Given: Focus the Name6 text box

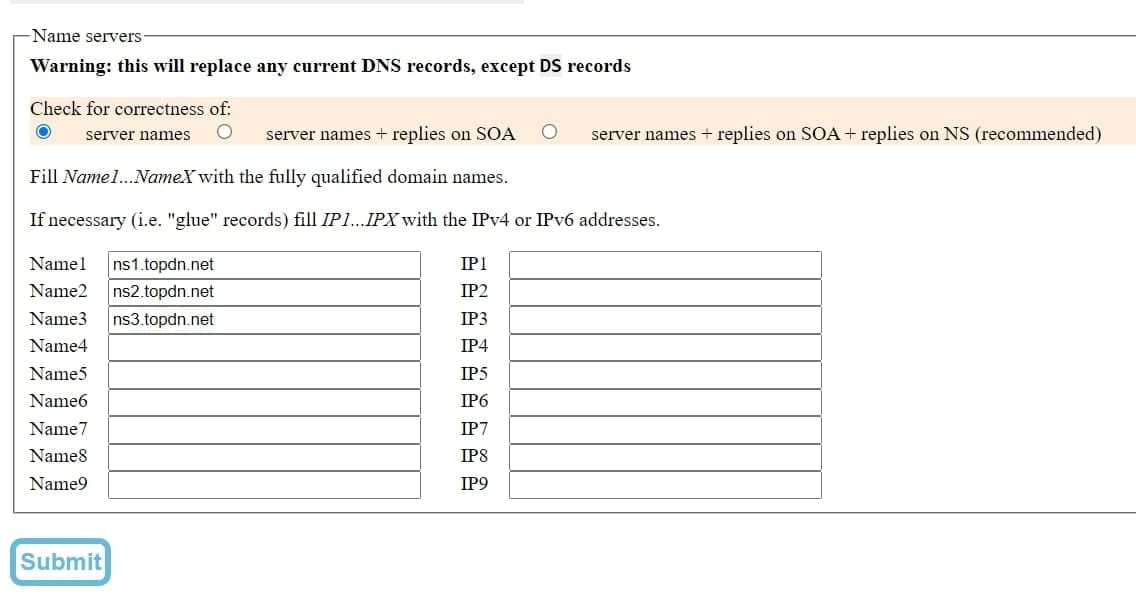Looking at the screenshot, I should pyautogui.click(x=264, y=403).
